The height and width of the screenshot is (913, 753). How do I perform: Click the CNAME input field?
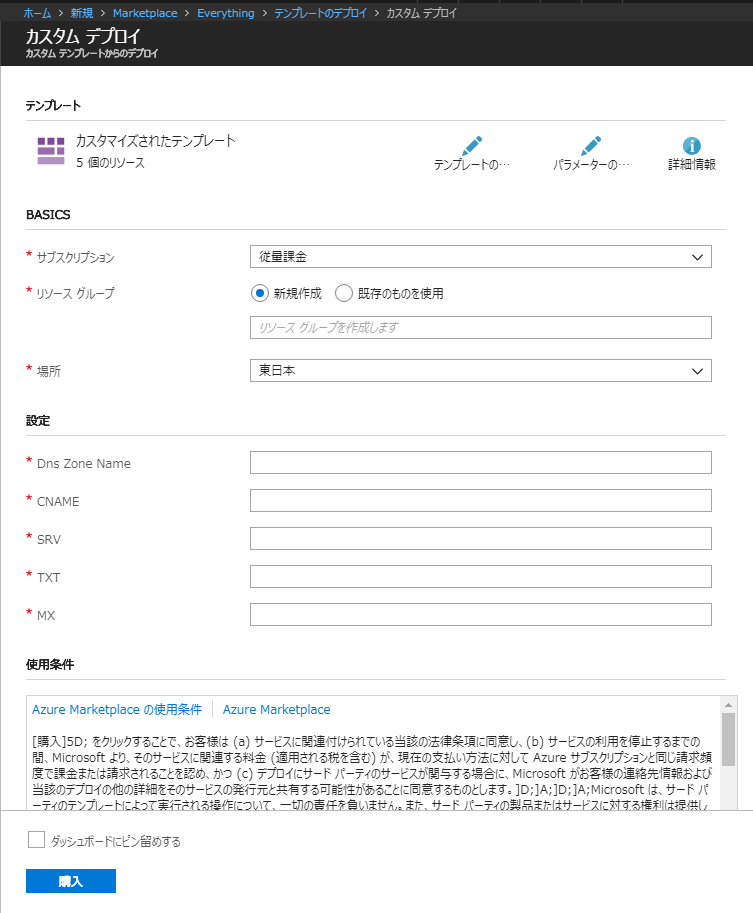point(480,501)
